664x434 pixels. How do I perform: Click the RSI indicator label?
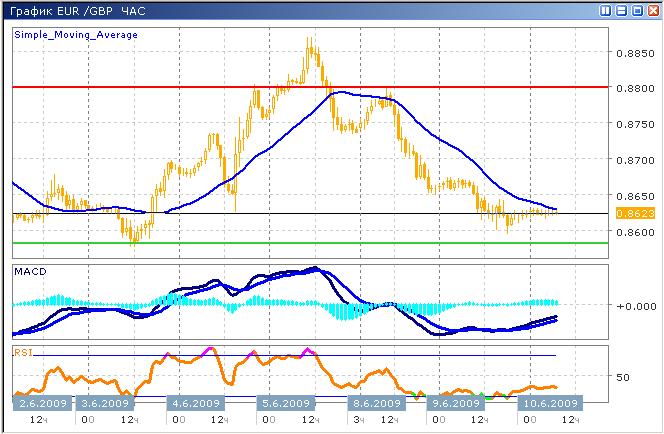click(x=23, y=351)
